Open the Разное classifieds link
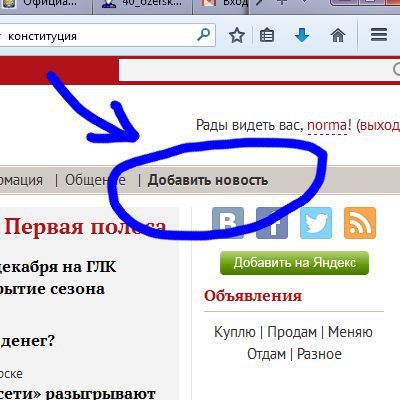The height and width of the screenshot is (400, 400). click(319, 354)
